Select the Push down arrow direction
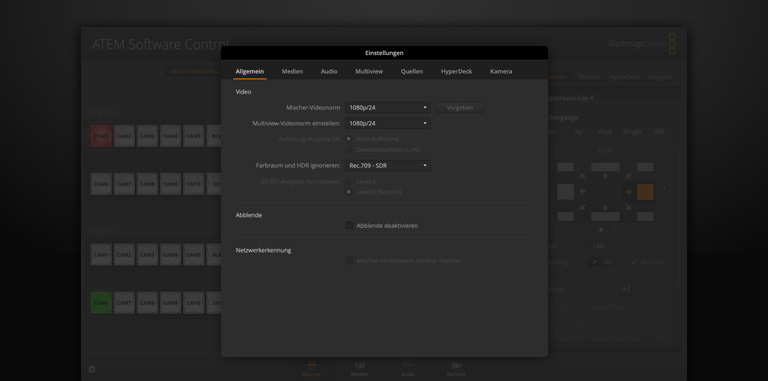 pos(605,208)
